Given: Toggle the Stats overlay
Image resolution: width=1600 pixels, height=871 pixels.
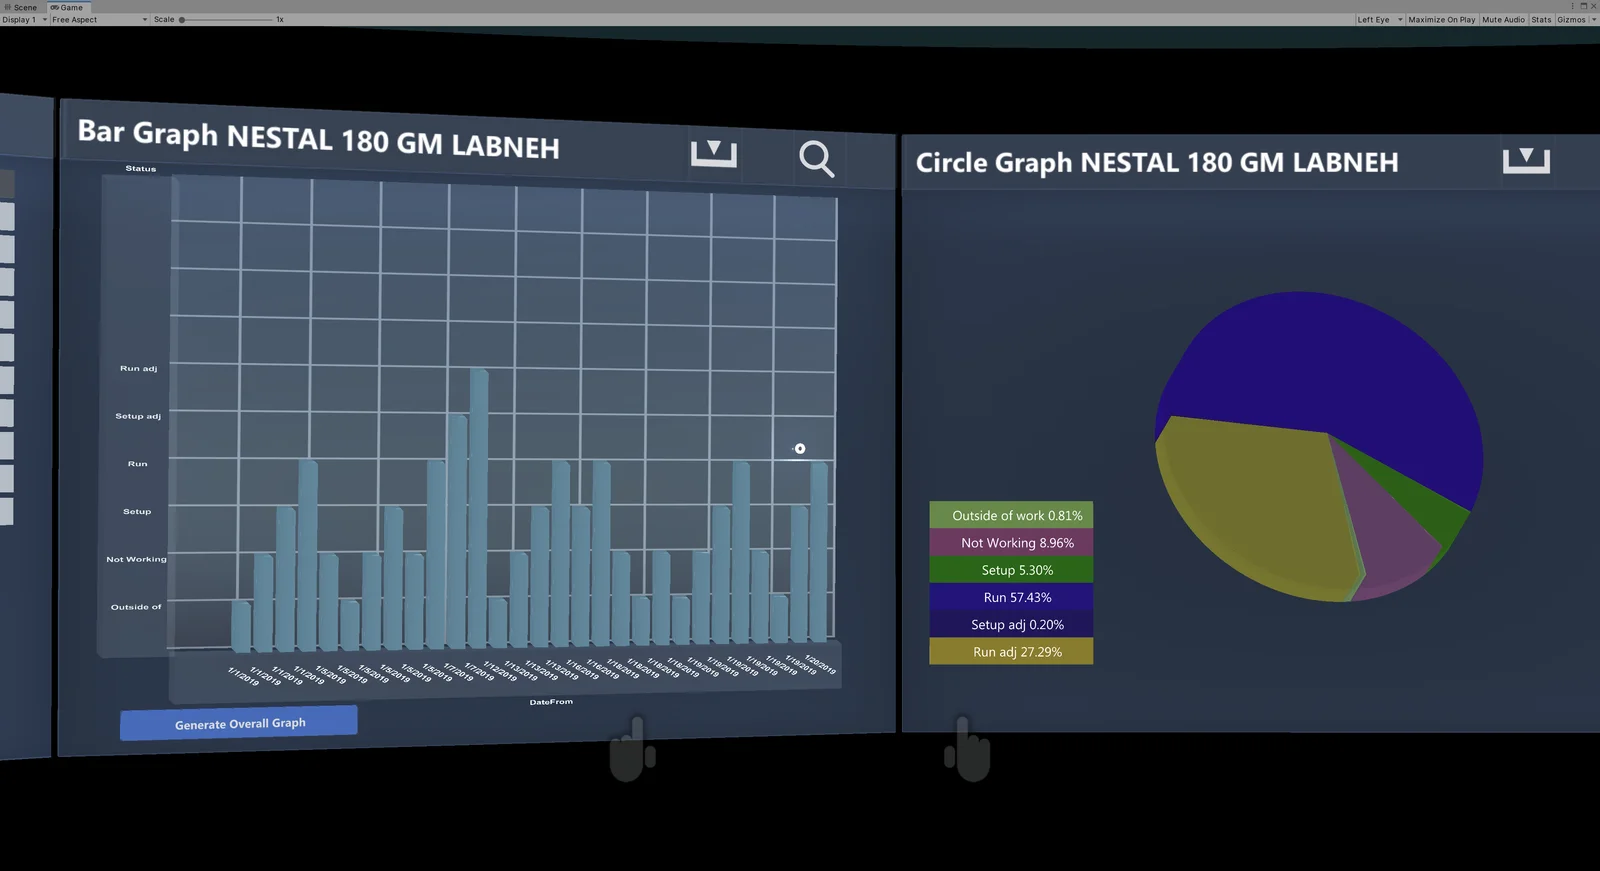Looking at the screenshot, I should pos(1541,19).
